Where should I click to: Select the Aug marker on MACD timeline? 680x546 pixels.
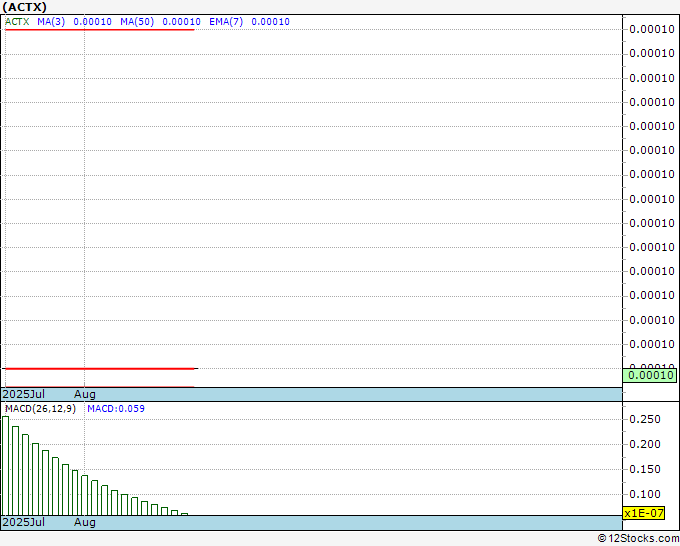click(85, 522)
